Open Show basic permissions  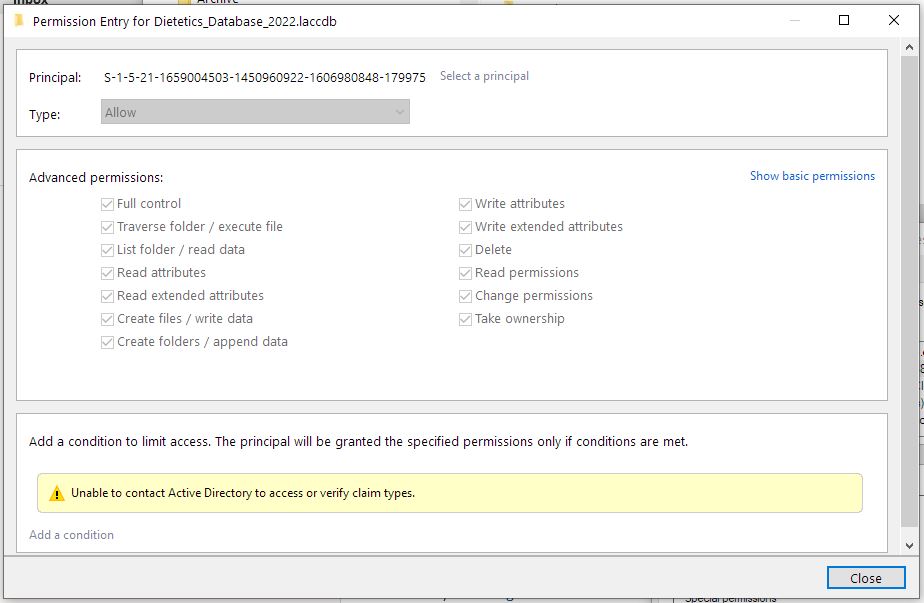click(812, 175)
